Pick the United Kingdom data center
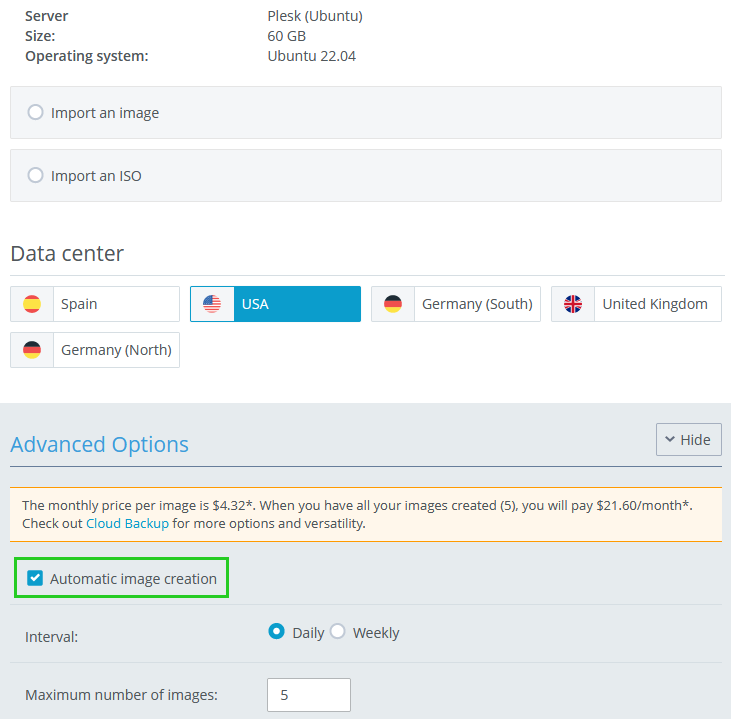Image resolution: width=731 pixels, height=719 pixels. [x=654, y=304]
